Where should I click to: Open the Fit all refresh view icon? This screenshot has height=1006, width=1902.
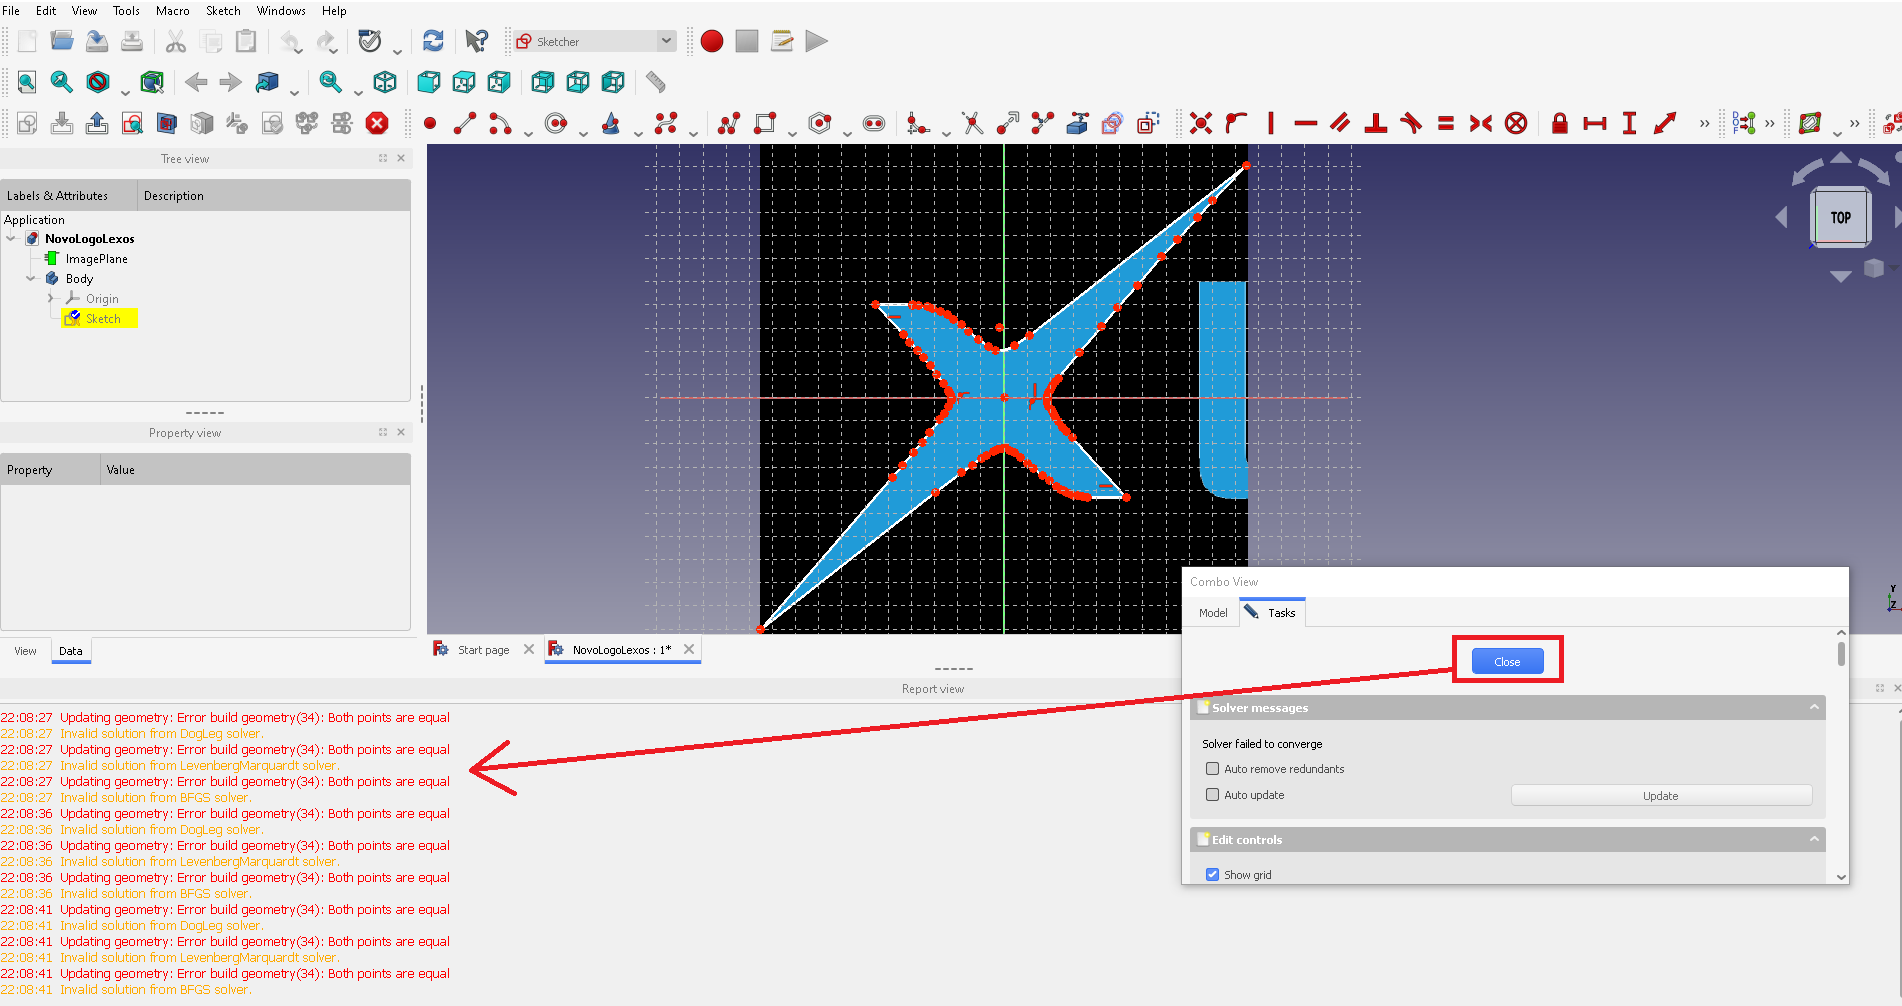pos(432,41)
